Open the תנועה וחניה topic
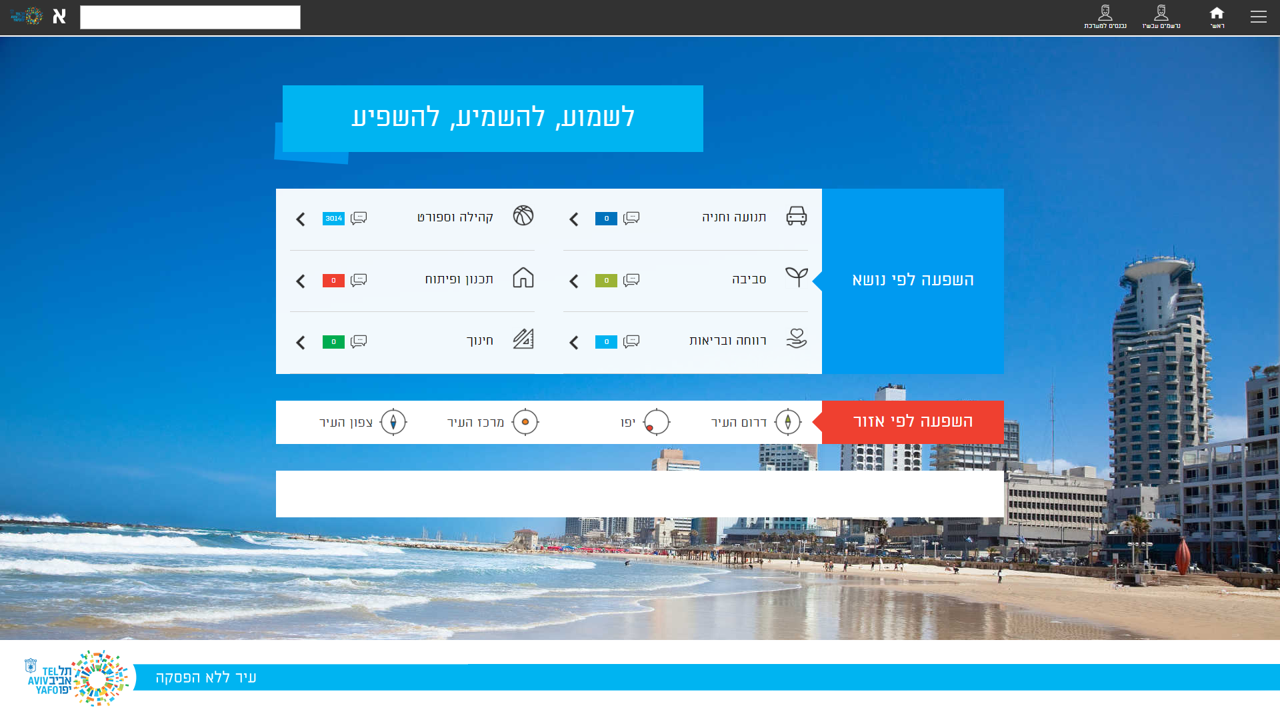This screenshot has width=1280, height=720. [x=734, y=217]
